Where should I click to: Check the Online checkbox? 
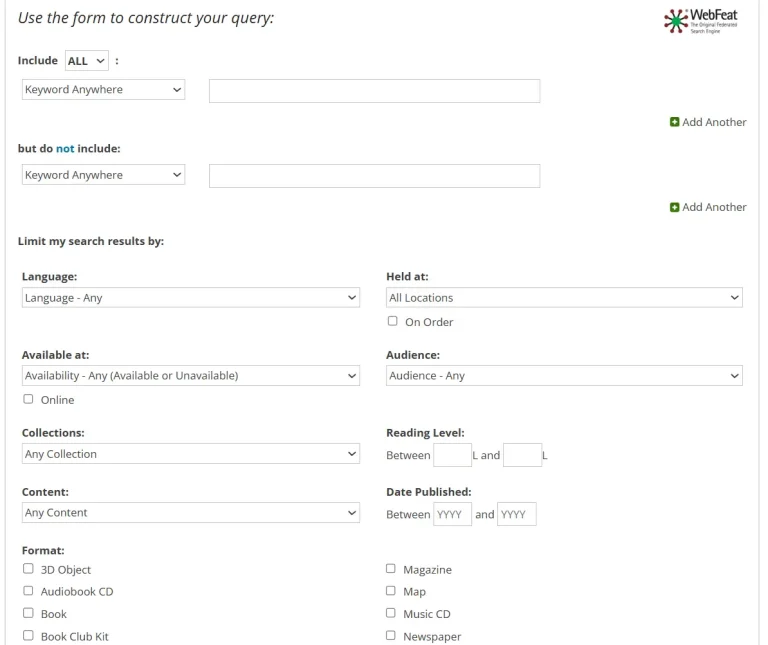[x=28, y=399]
